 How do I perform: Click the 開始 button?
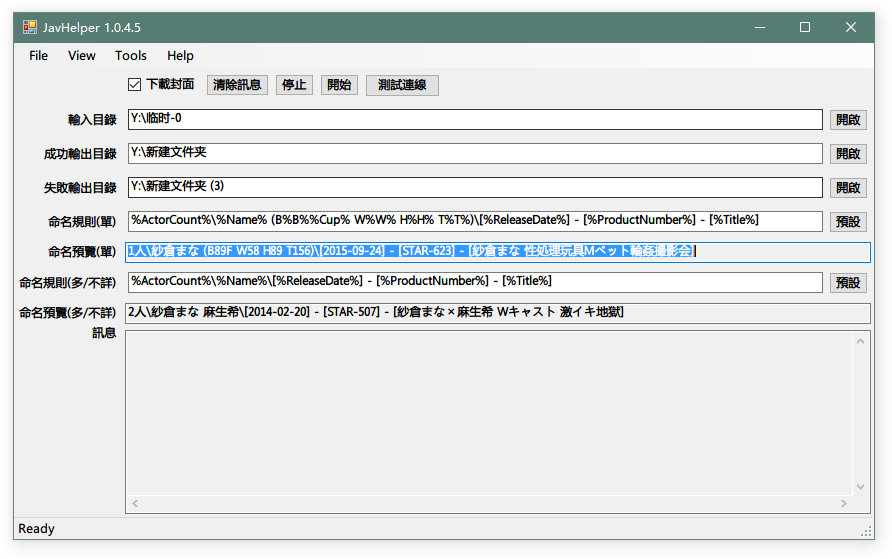point(339,85)
